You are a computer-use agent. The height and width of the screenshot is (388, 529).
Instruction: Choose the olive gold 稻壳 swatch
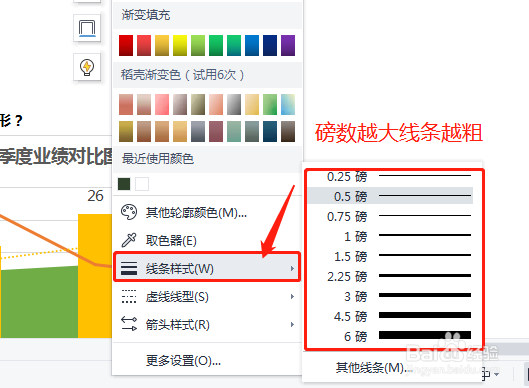126,132
